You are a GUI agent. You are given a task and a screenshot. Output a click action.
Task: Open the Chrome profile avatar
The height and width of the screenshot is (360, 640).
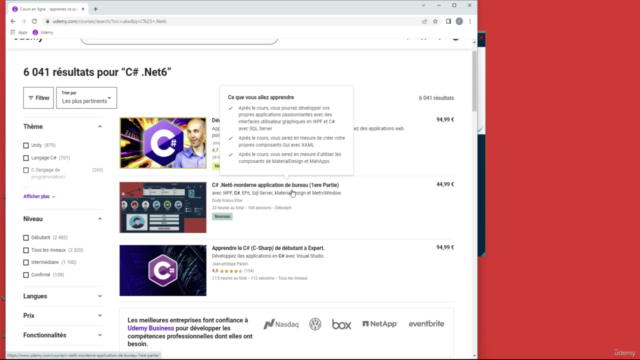(459, 21)
